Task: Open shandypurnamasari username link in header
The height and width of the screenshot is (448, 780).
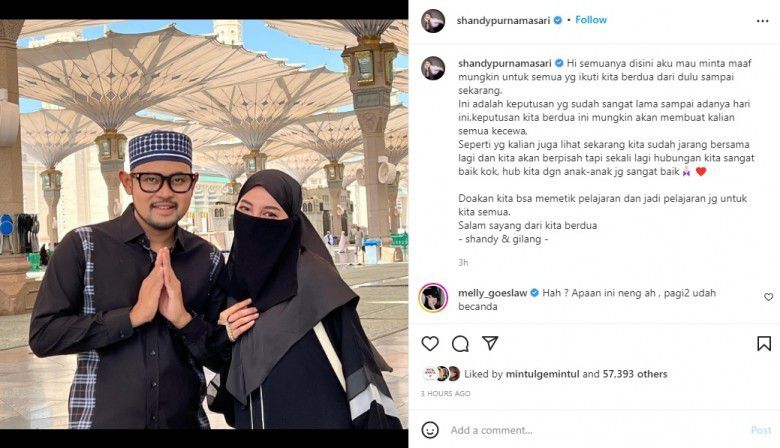Action: coord(503,20)
